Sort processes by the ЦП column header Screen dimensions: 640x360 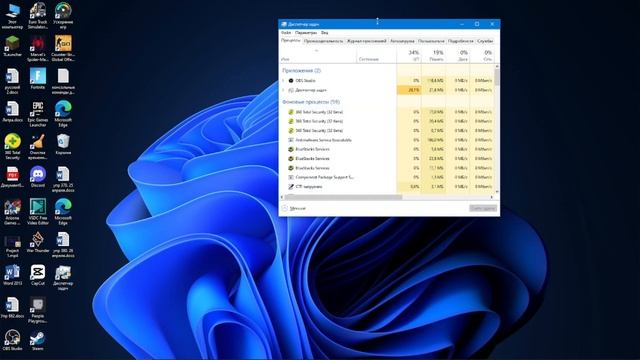point(409,56)
